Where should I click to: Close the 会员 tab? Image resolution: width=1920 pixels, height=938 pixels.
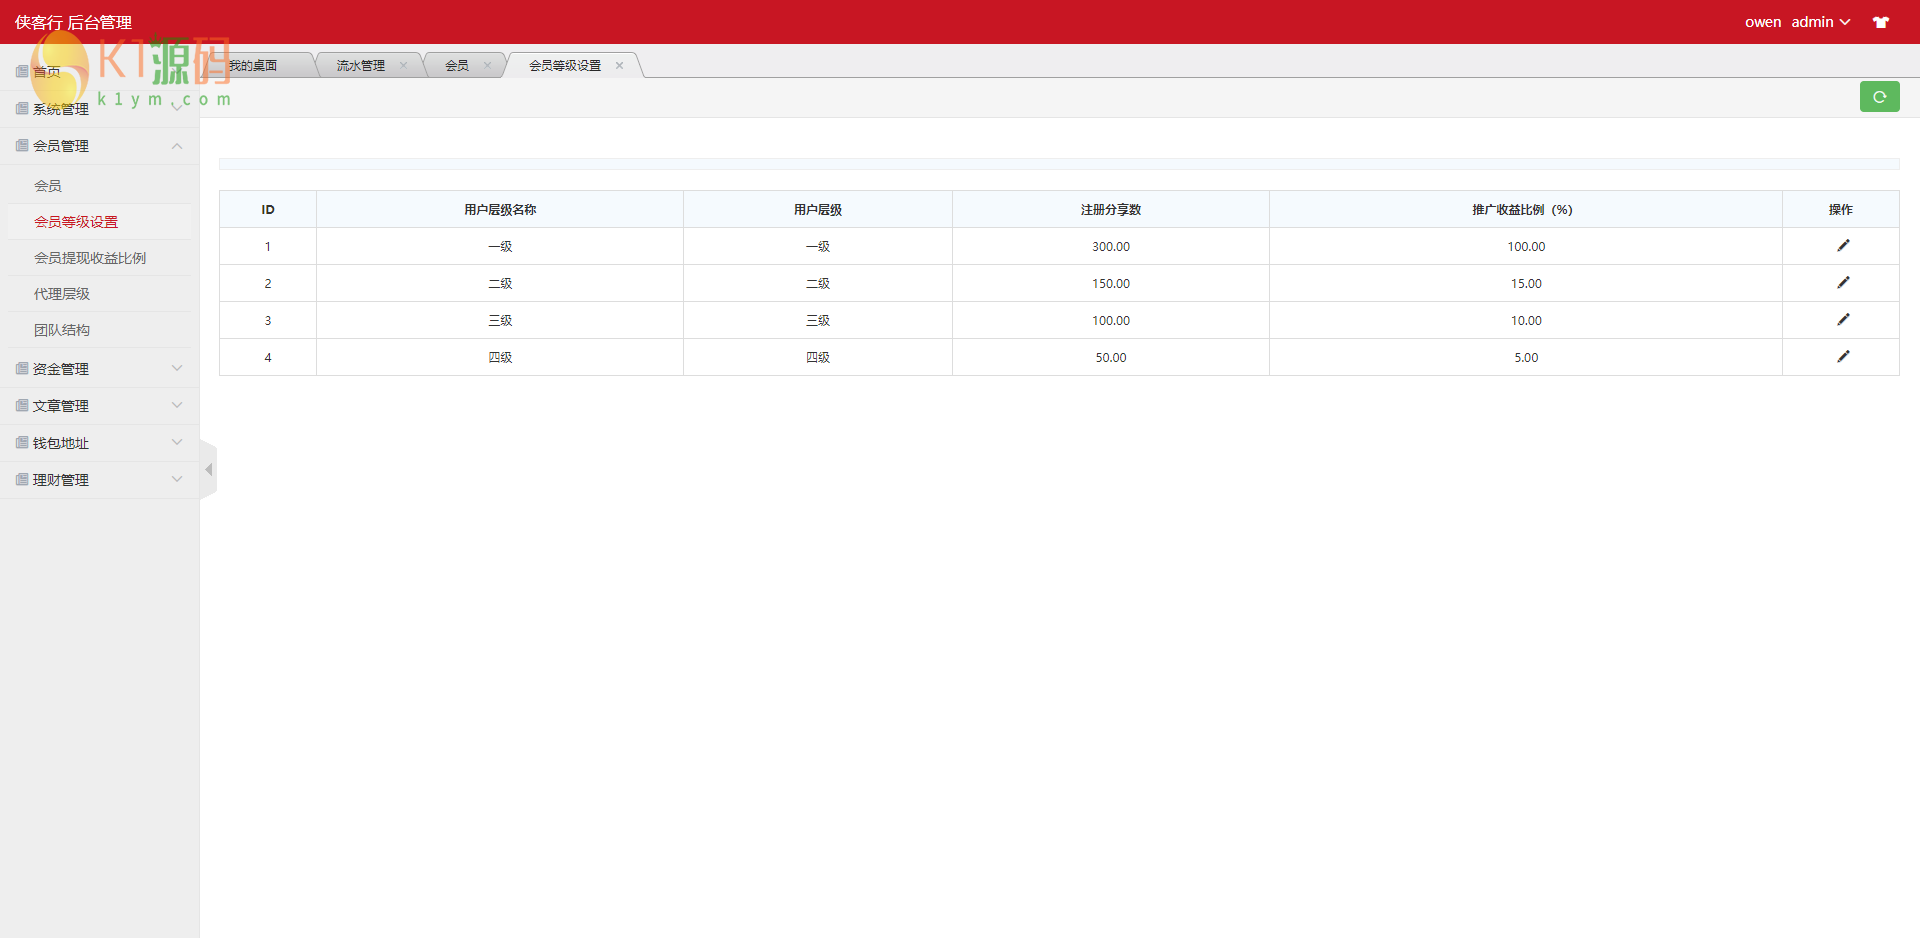point(487,66)
